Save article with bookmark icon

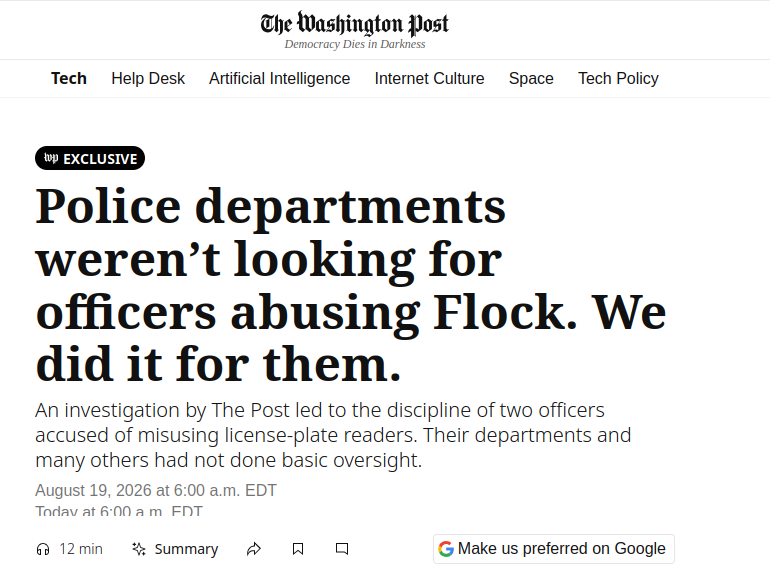(298, 549)
